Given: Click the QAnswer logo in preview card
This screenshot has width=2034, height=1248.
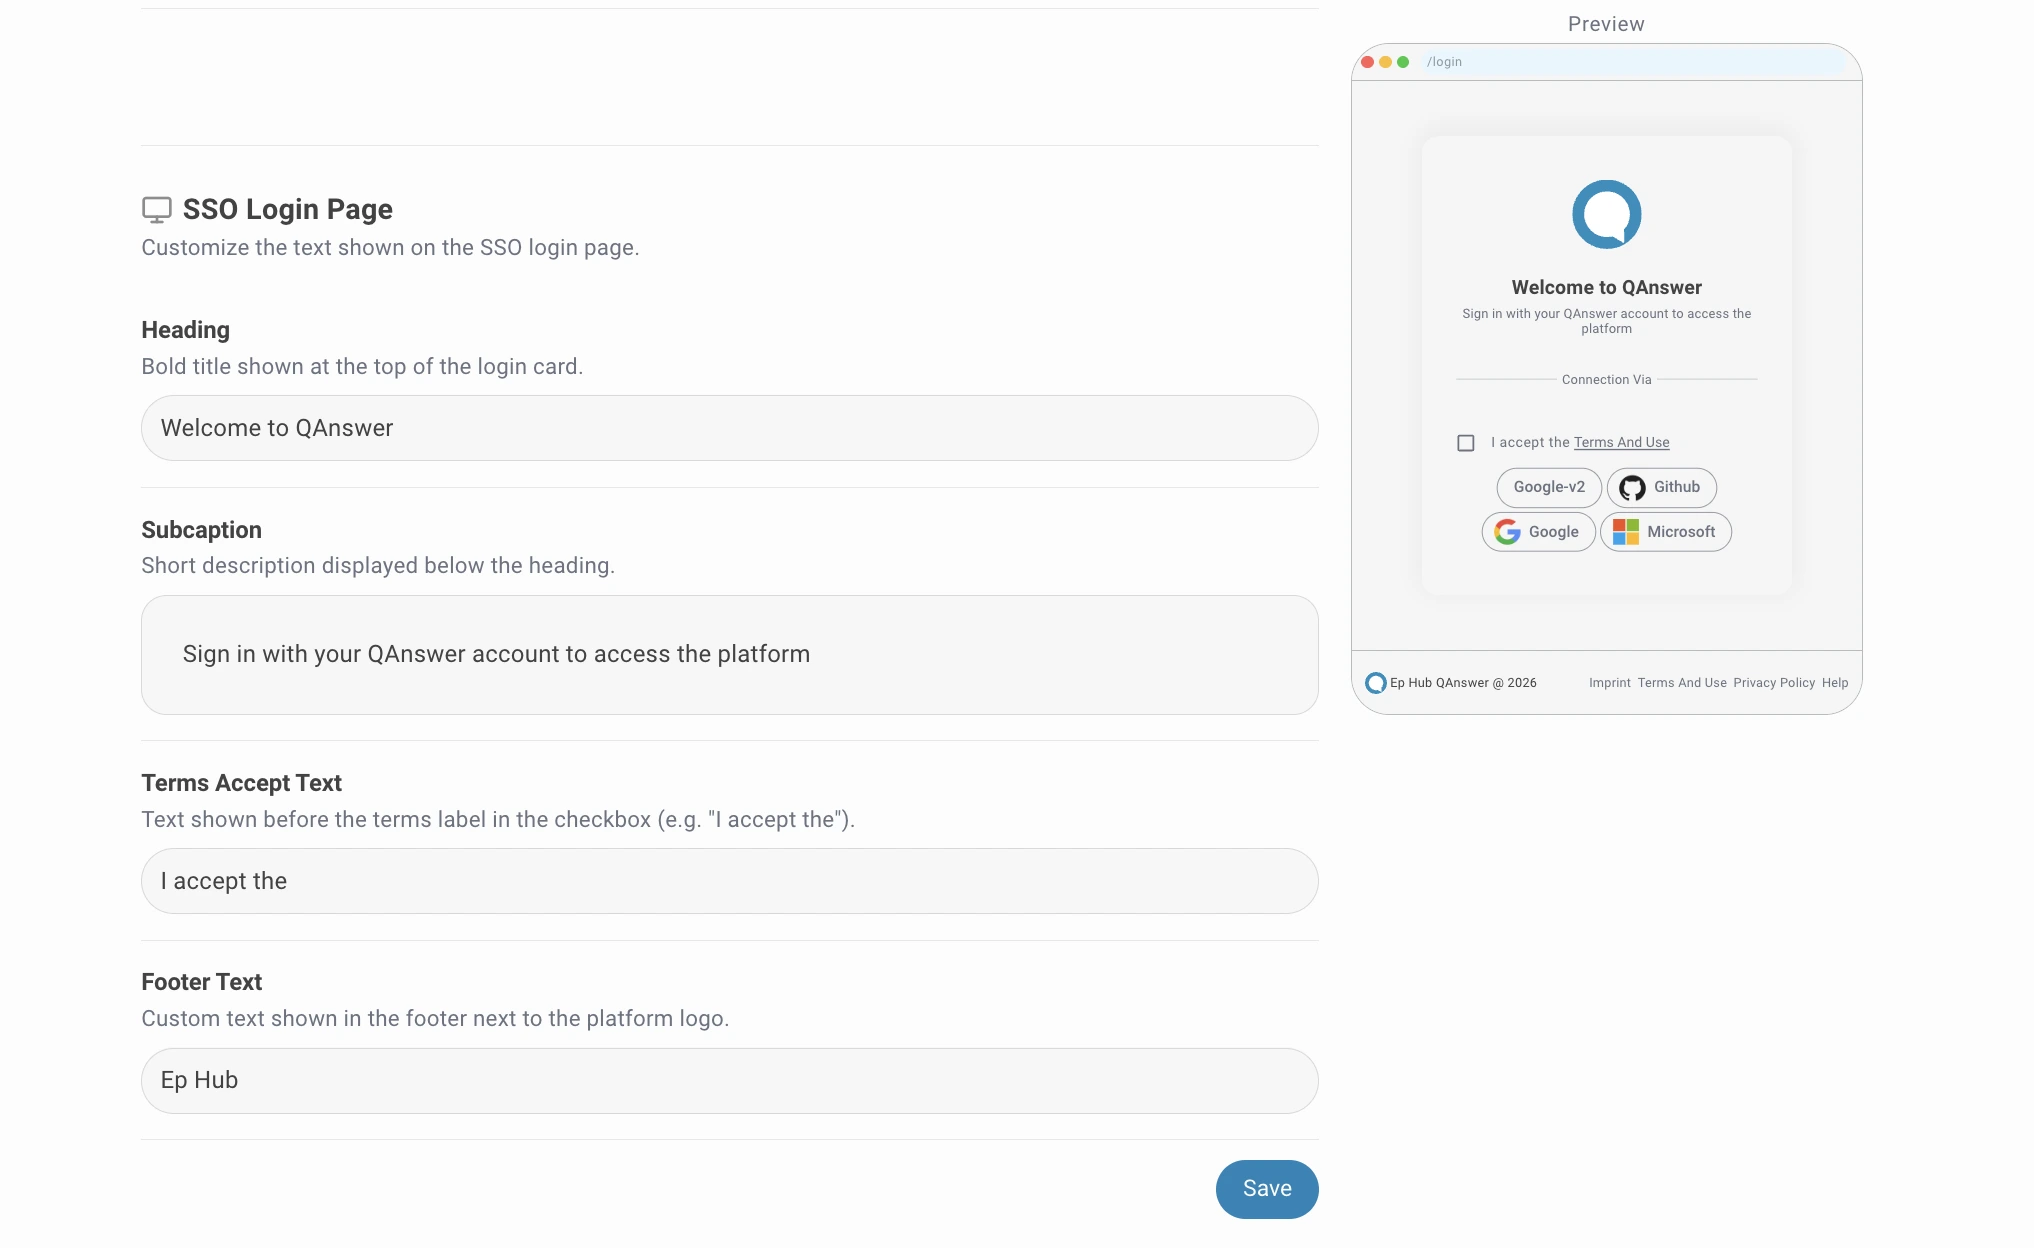Looking at the screenshot, I should click(1606, 214).
